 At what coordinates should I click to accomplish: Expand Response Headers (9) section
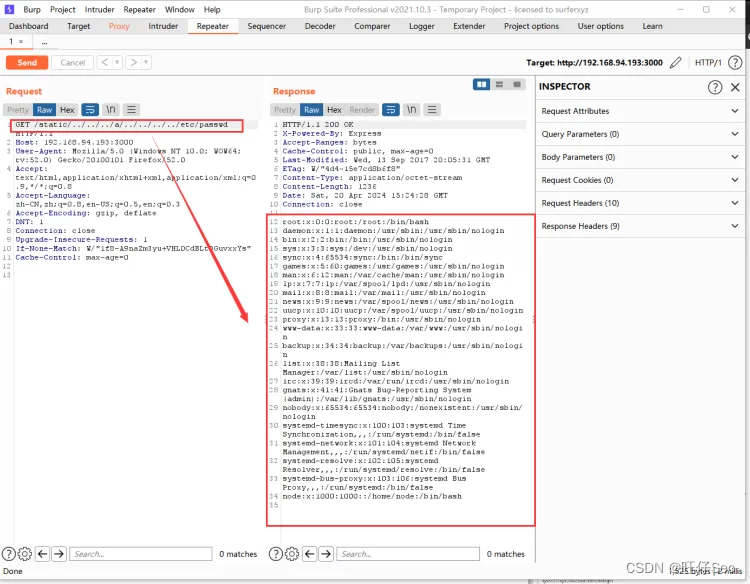pos(640,226)
